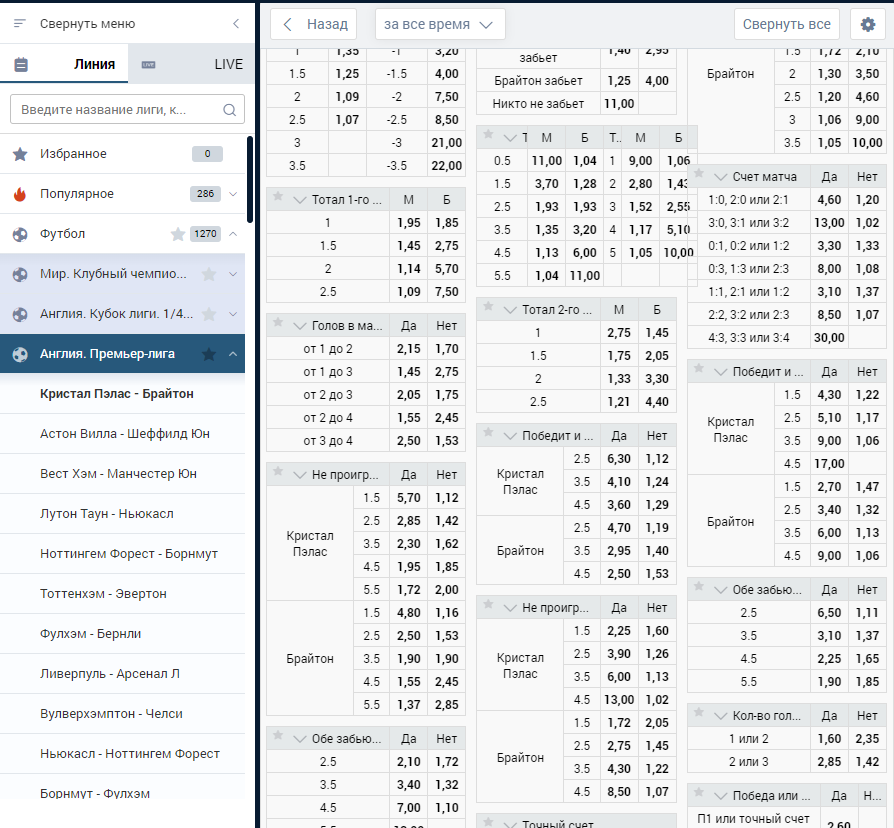Viewport: 894px width, 828px height.
Task: Open match Фулхэм - Бернли
Action: point(123,634)
